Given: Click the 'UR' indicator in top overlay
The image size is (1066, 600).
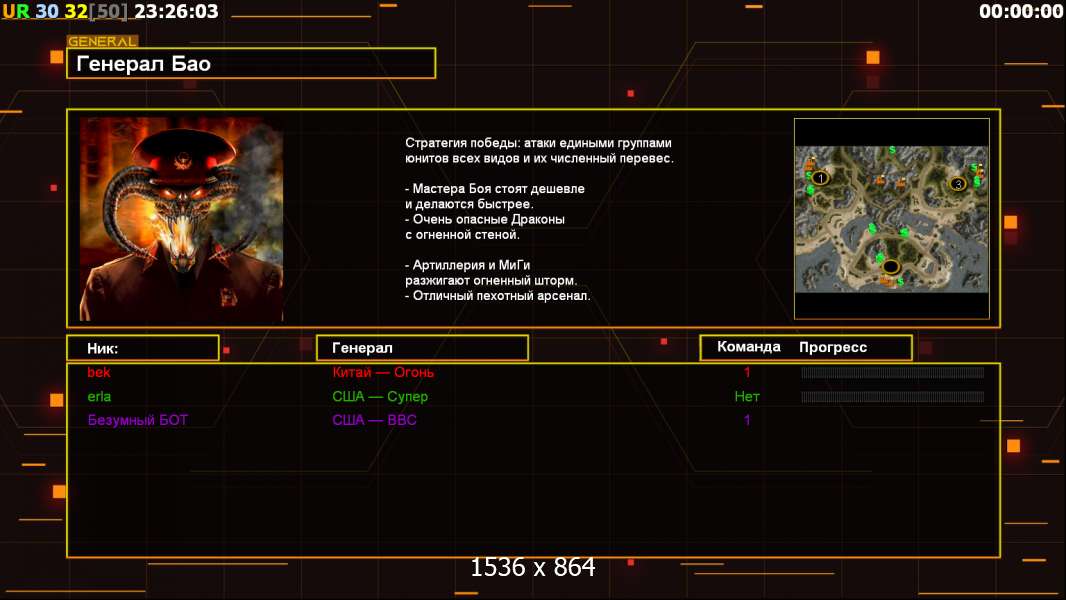Looking at the screenshot, I should 16,12.
